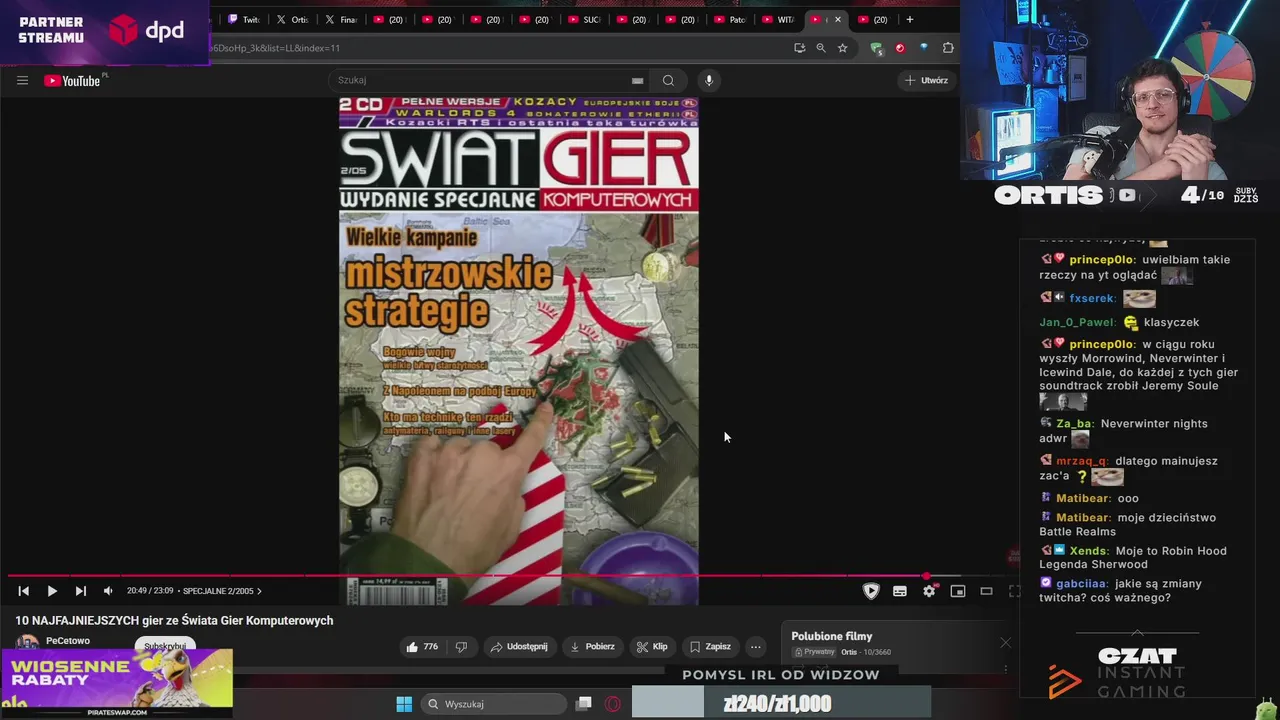This screenshot has width=1280, height=720.
Task: Open the Opera icon on taskbar
Action: [613, 704]
